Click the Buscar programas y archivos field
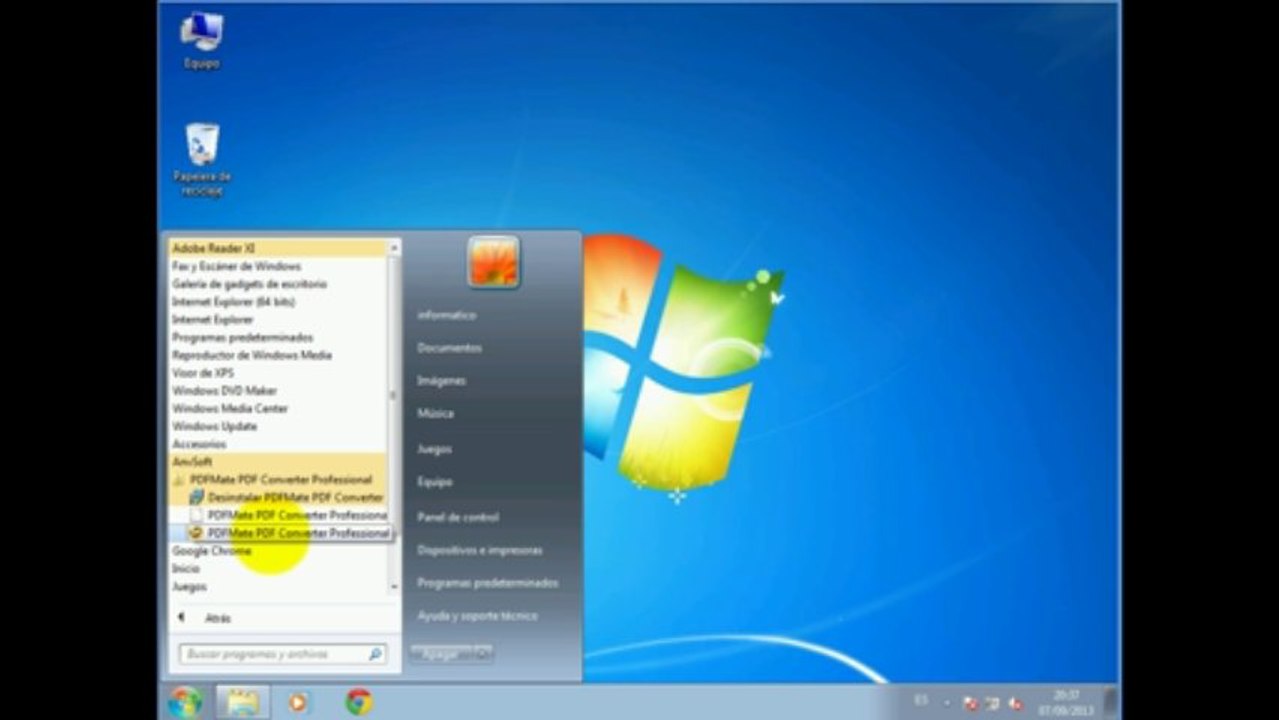1279x720 pixels. pos(282,654)
